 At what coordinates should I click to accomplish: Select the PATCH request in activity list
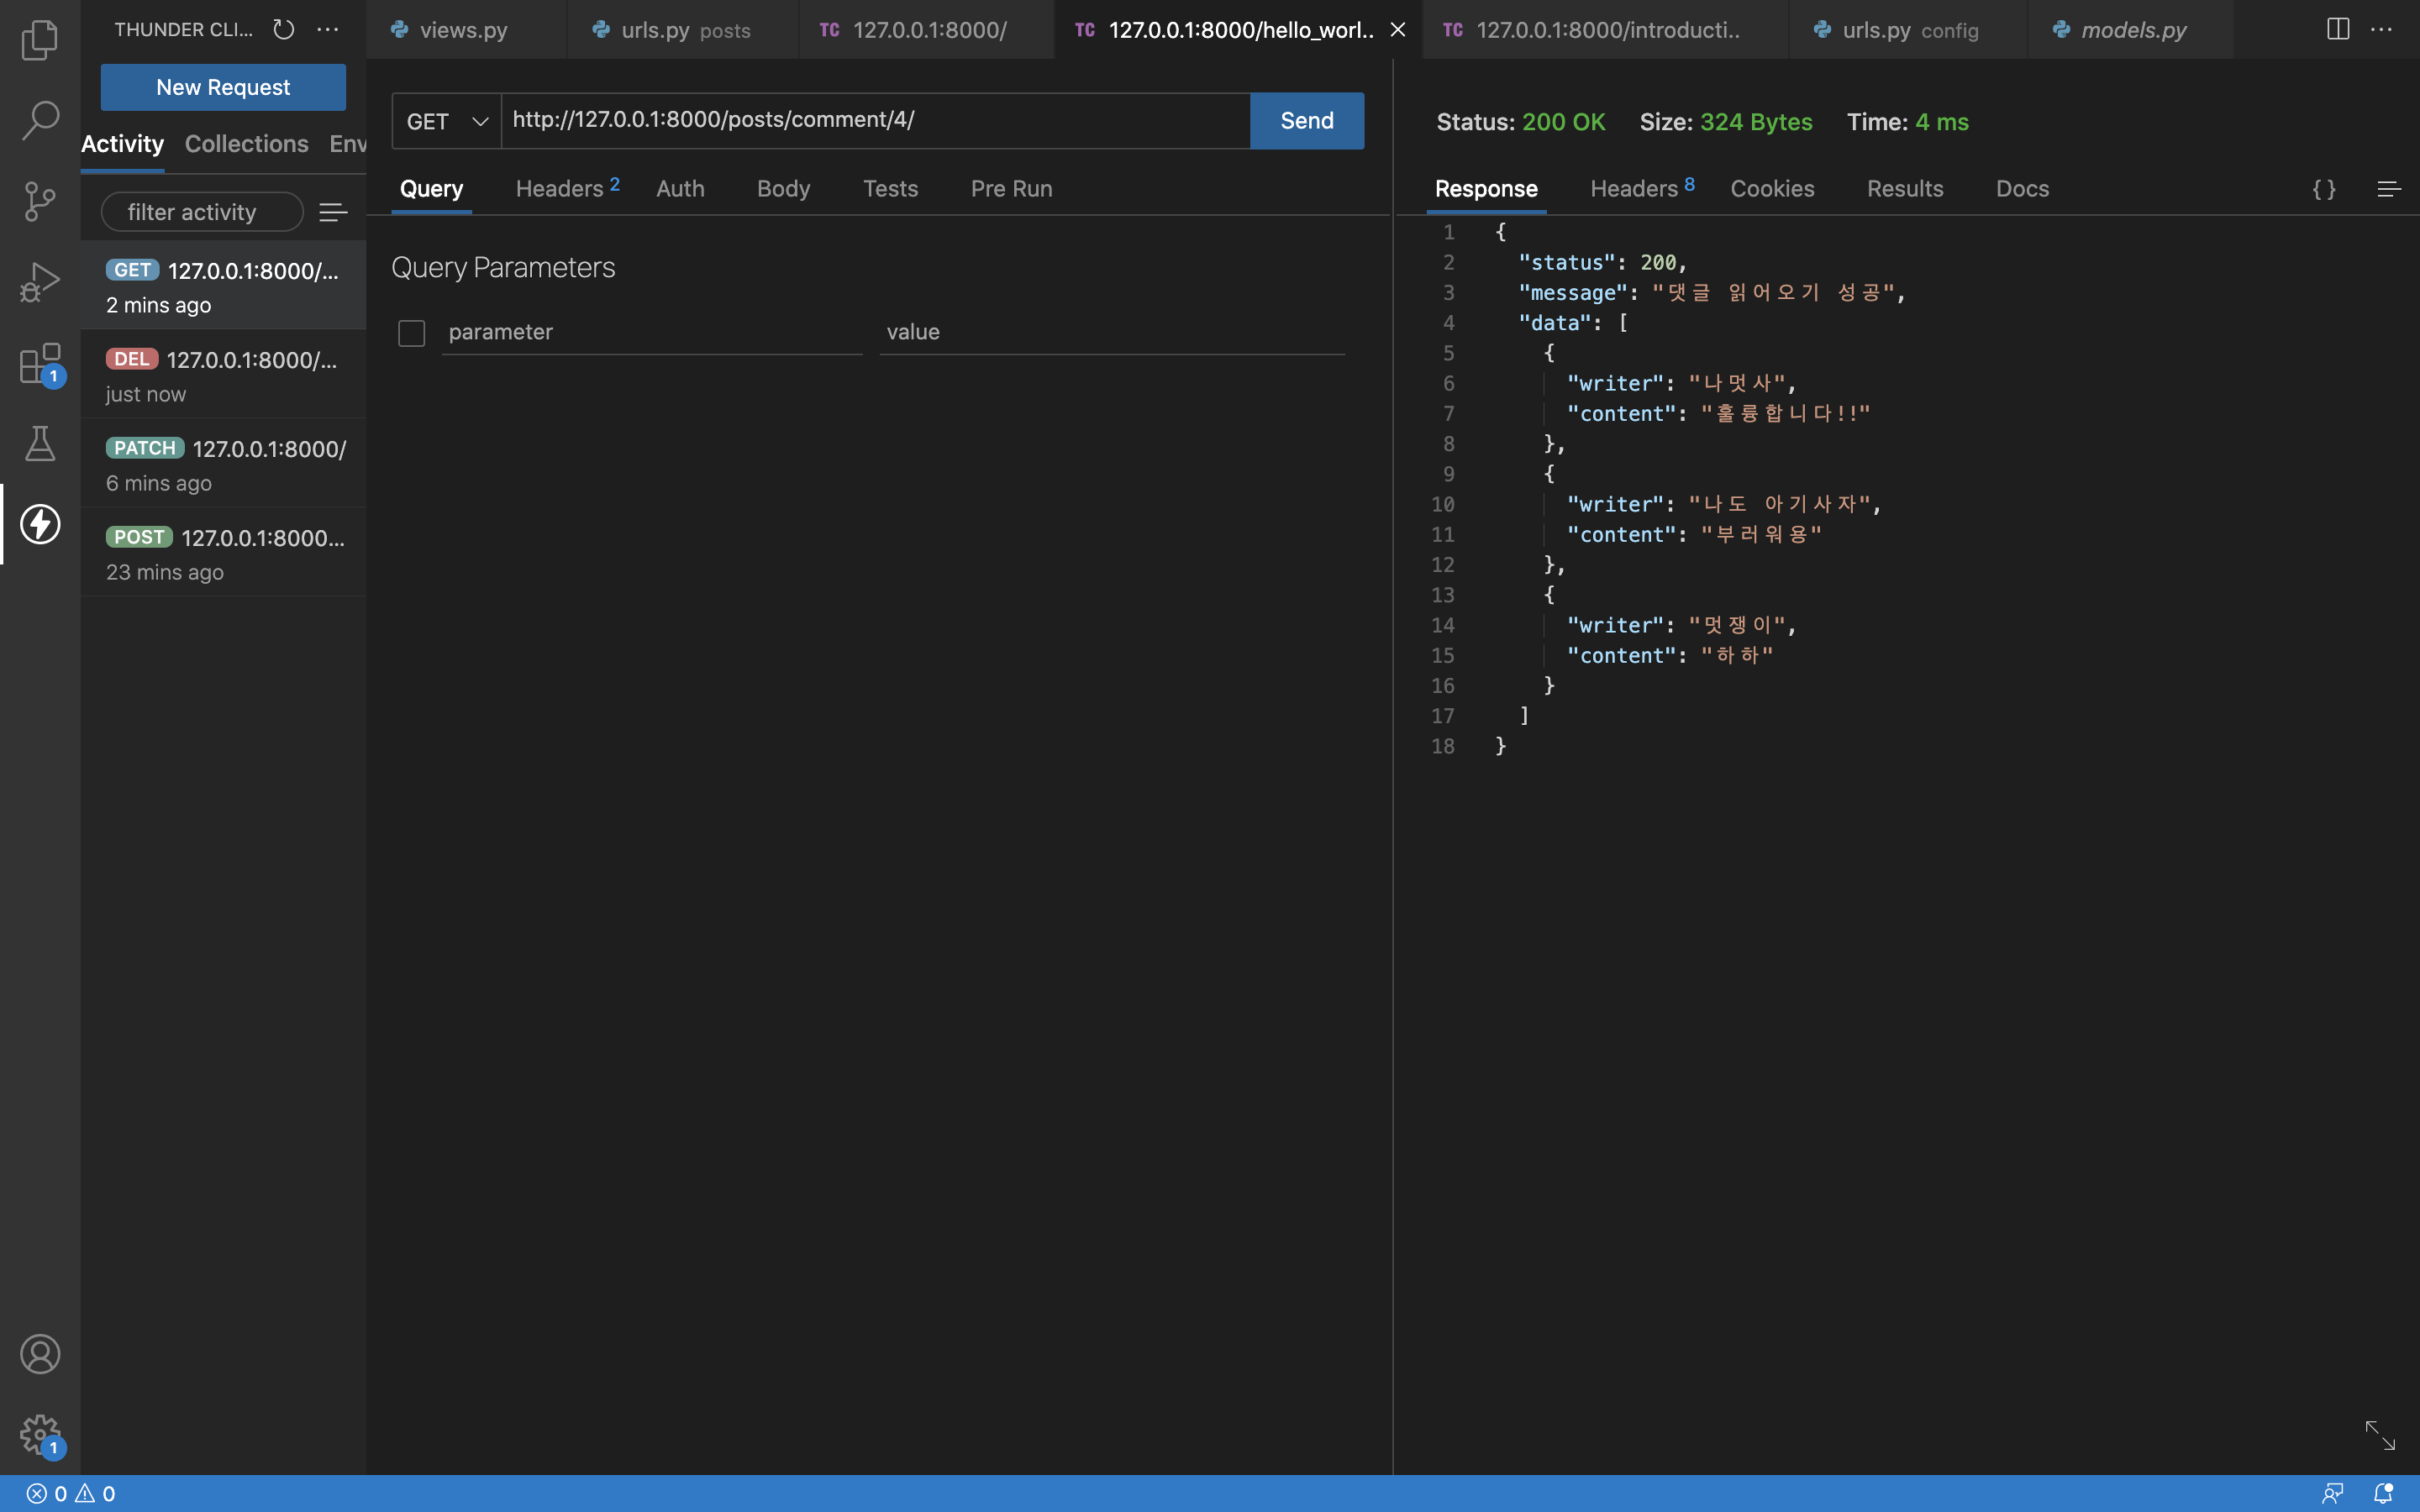(x=224, y=464)
